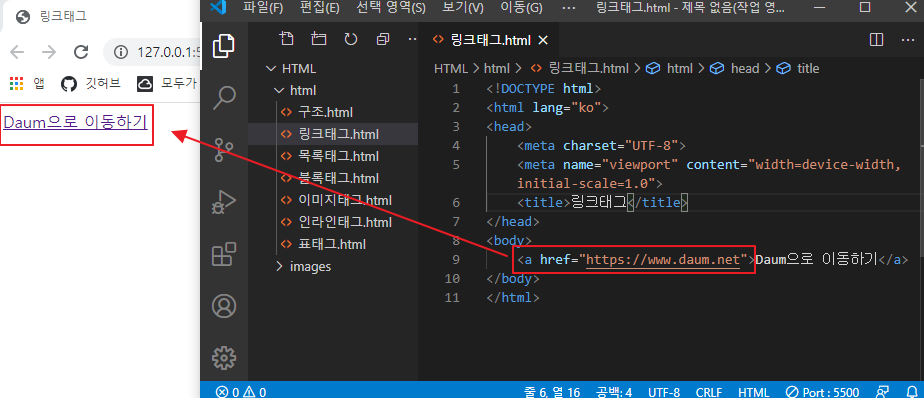Open the 이동(G) menu

click(x=521, y=8)
